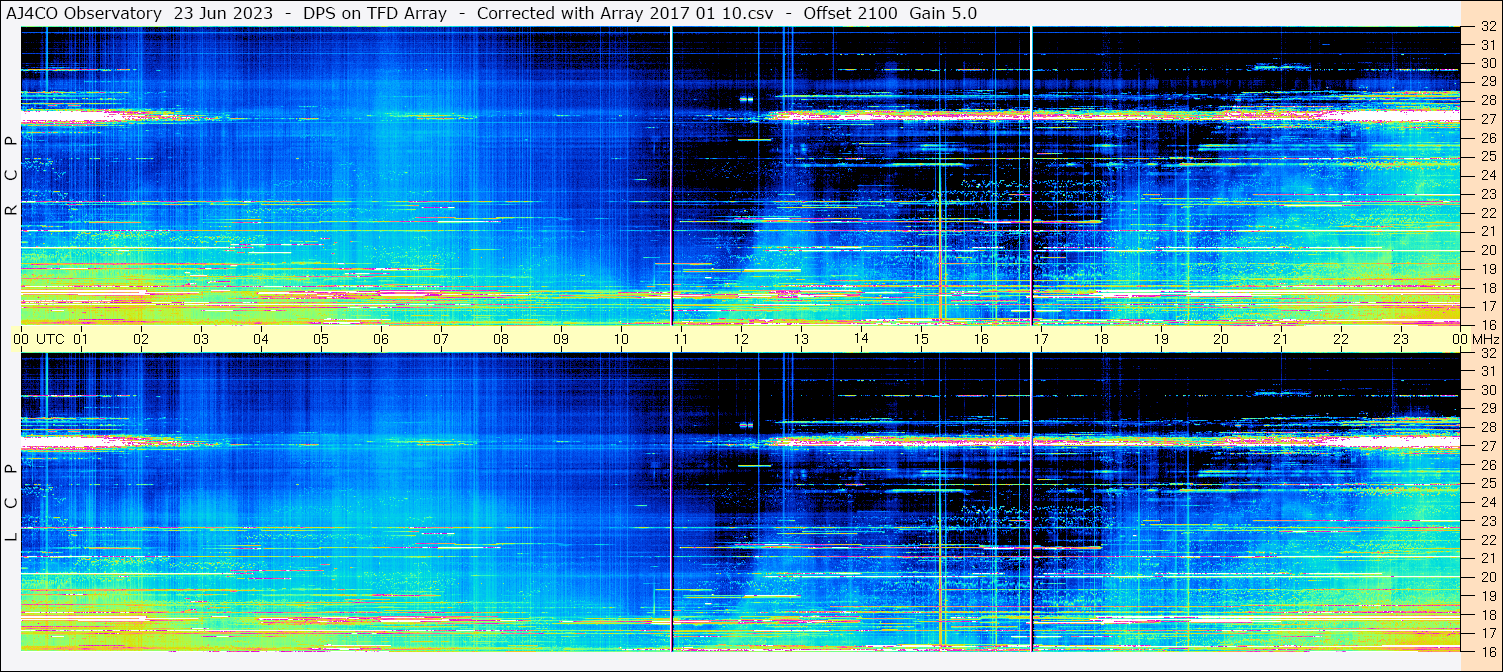Viewport: 1503px width, 672px height.
Task: Click the 17 hour label on the time axis
Action: [x=1041, y=339]
